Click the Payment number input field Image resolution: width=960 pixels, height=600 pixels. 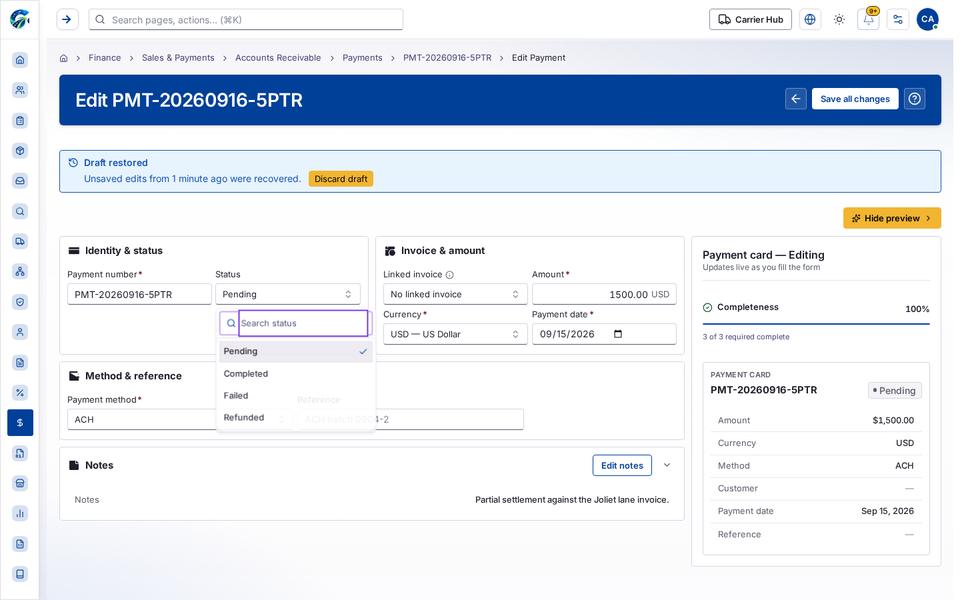[x=139, y=294]
